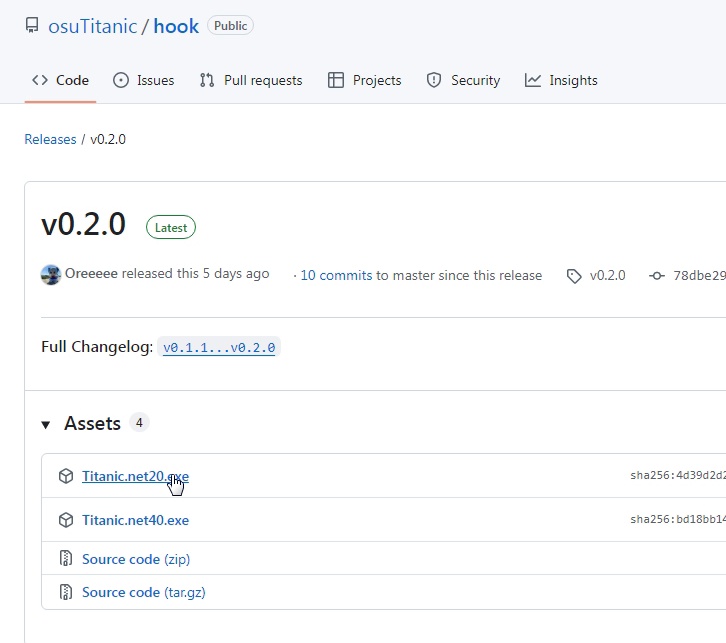Click the tag icon beside v0.2.0
Viewport: 726px width, 643px height.
pyautogui.click(x=574, y=276)
